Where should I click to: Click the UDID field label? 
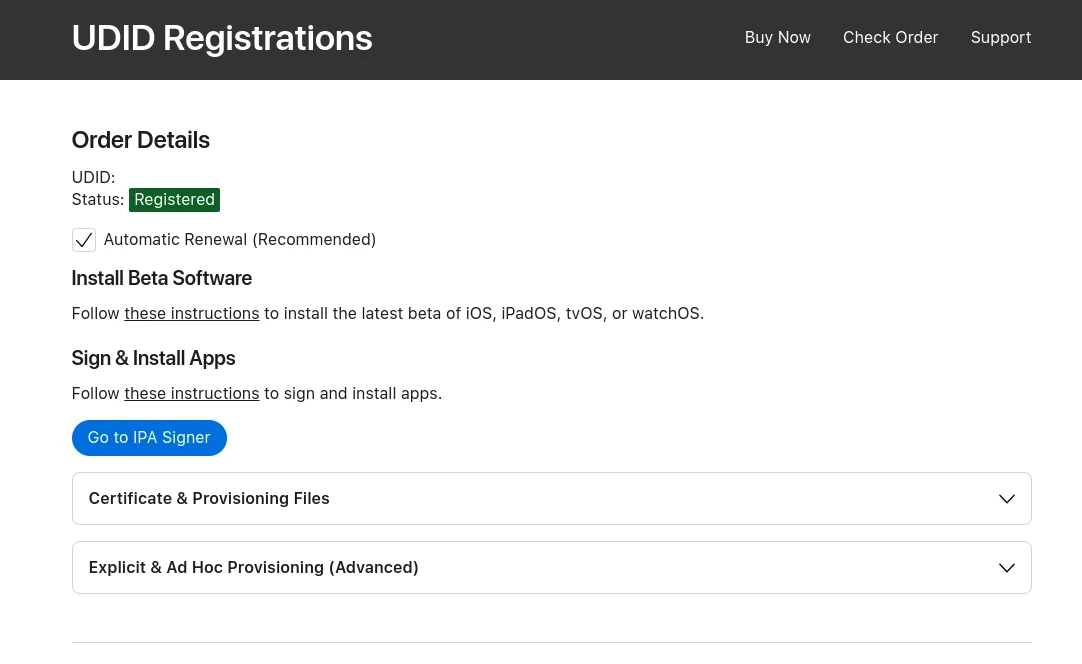click(93, 178)
